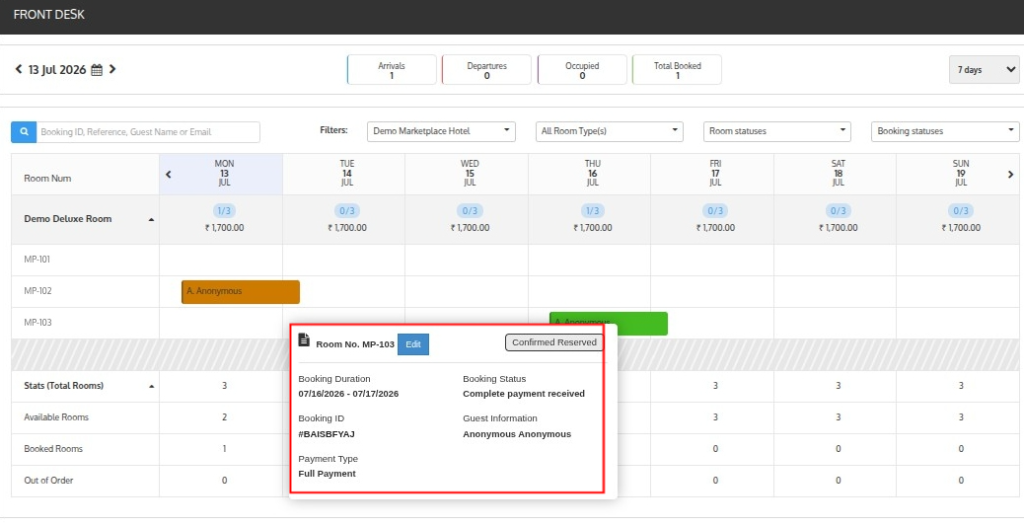The width and height of the screenshot is (1024, 527).
Task: Click the document icon beside Room No. MP-103
Action: click(x=304, y=340)
